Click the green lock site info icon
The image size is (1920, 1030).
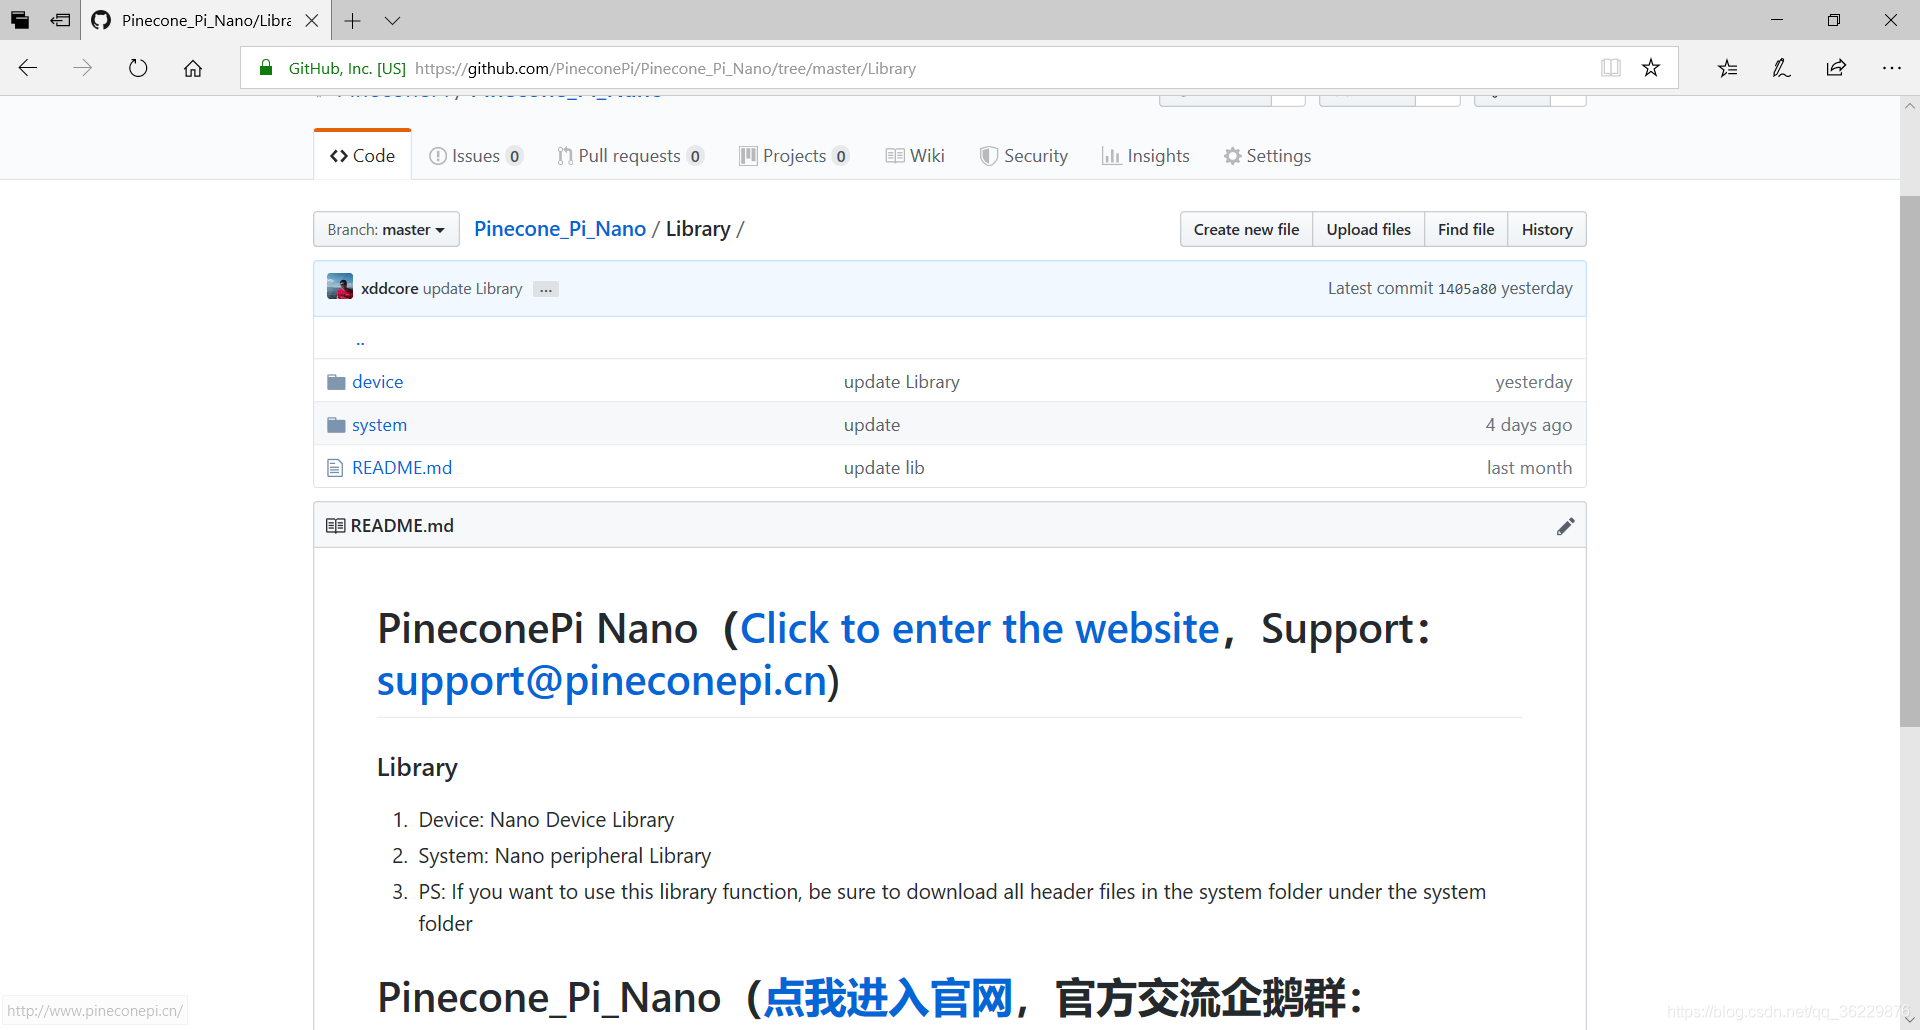coord(266,68)
